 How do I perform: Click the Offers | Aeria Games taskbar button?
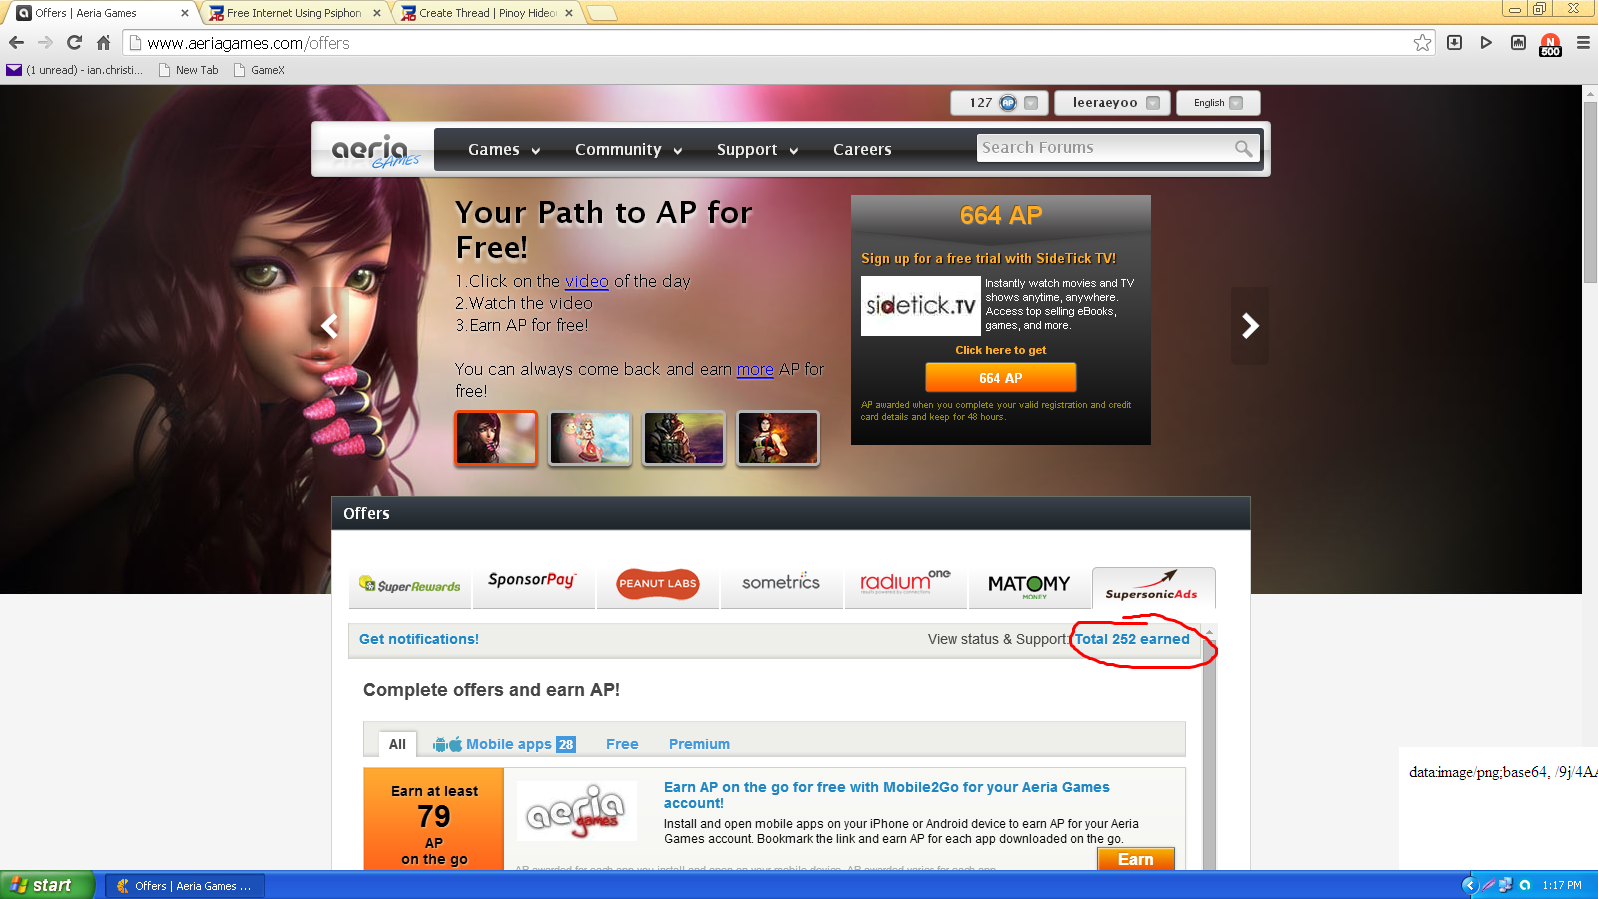tap(185, 885)
